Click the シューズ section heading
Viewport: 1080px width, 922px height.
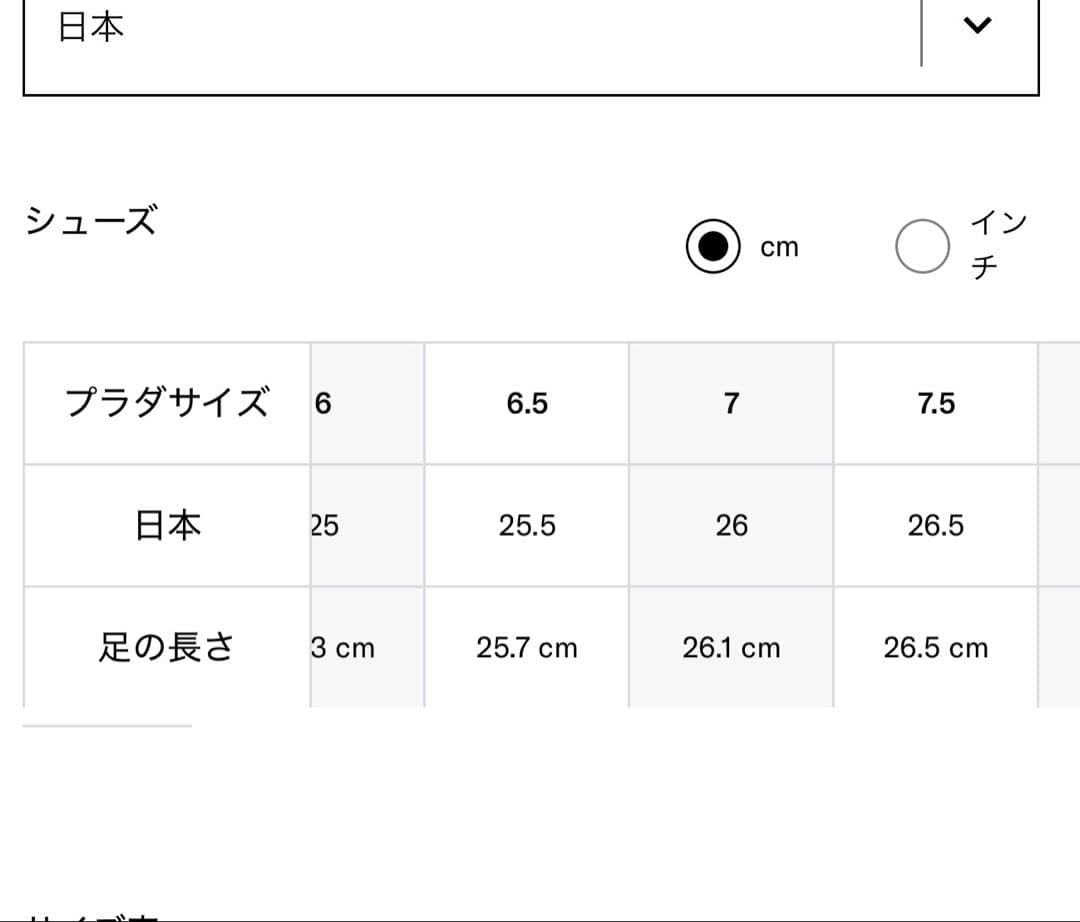[91, 220]
